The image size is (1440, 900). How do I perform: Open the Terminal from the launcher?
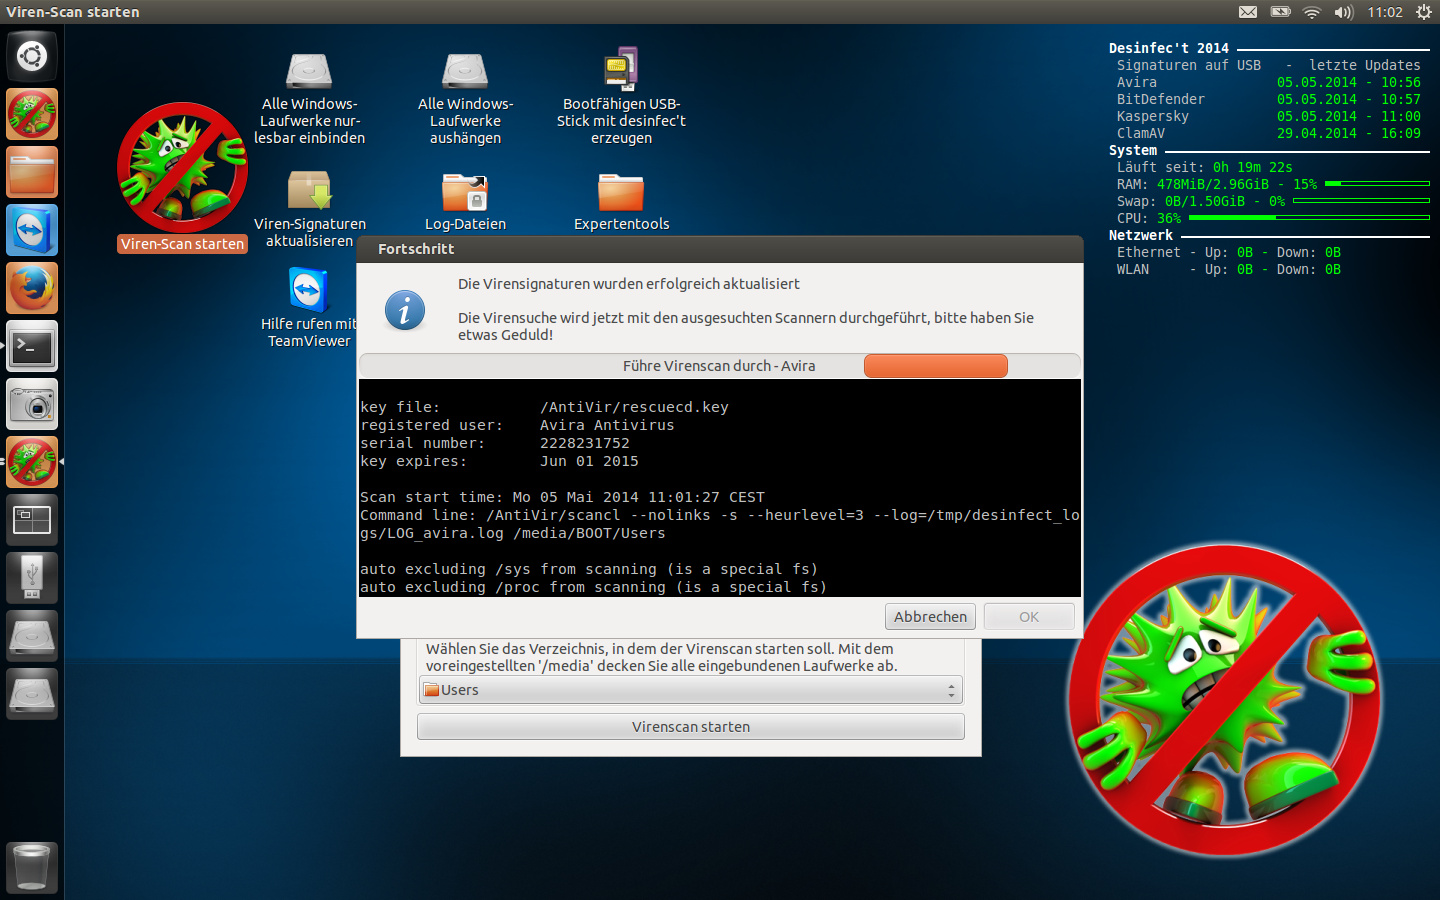(x=32, y=346)
